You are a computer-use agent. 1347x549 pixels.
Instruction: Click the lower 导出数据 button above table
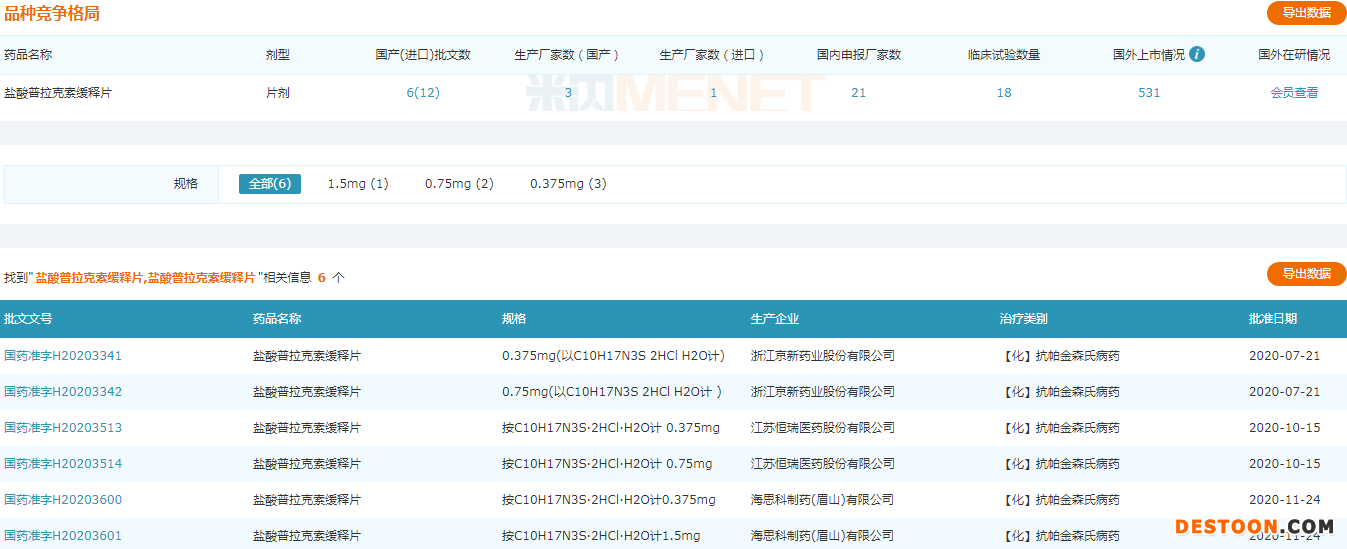tap(1306, 274)
